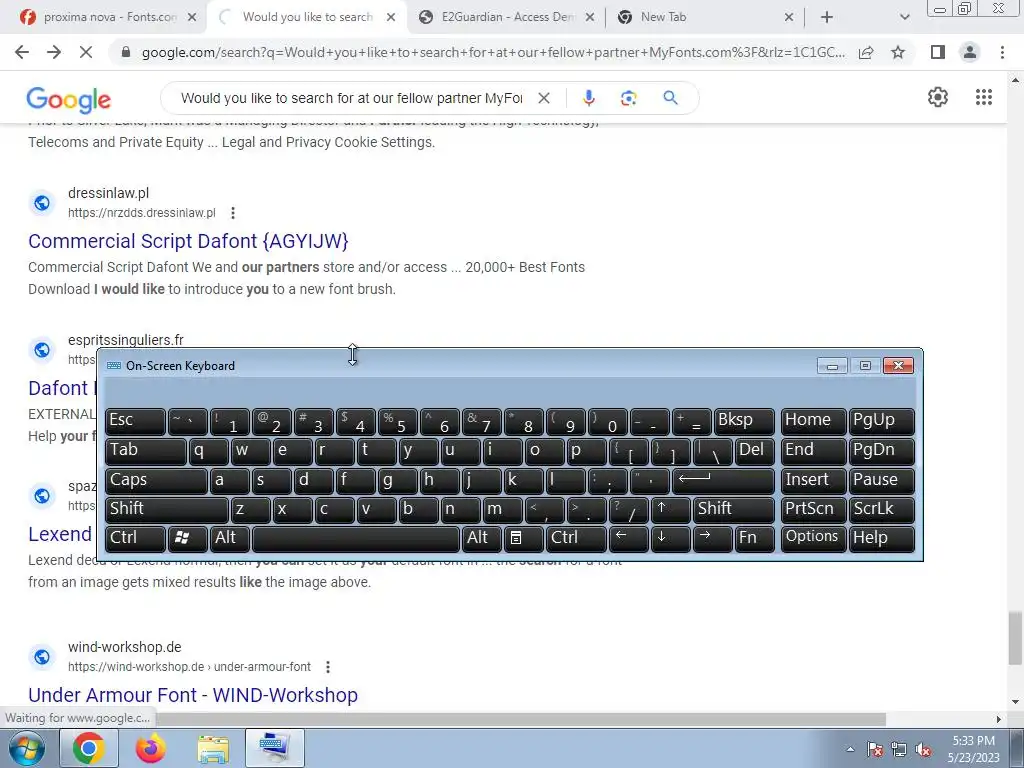Click the Home key on keyboard
Image resolution: width=1024 pixels, height=768 pixels.
(x=814, y=421)
